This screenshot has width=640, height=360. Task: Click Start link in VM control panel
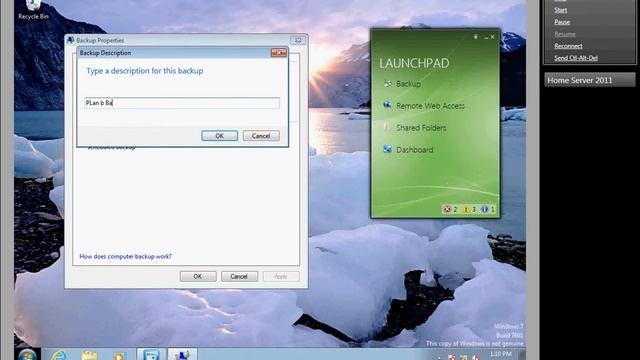click(x=560, y=10)
